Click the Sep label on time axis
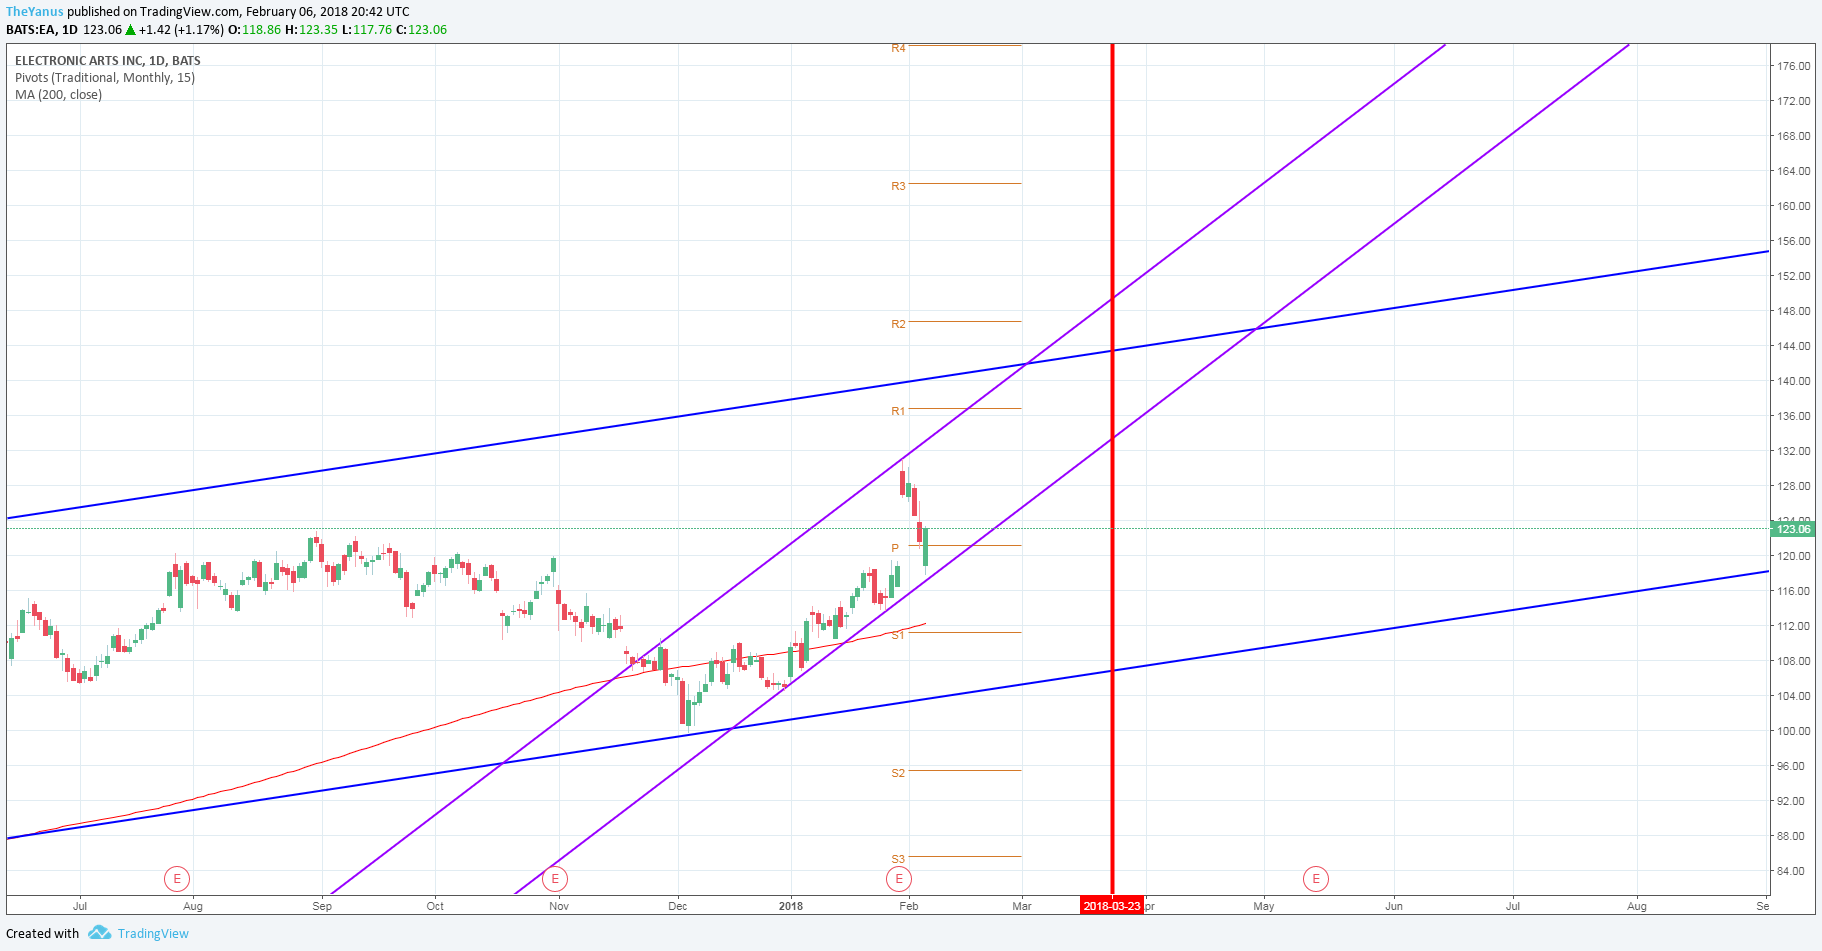Viewport: 1822px width, 951px height. [322, 906]
